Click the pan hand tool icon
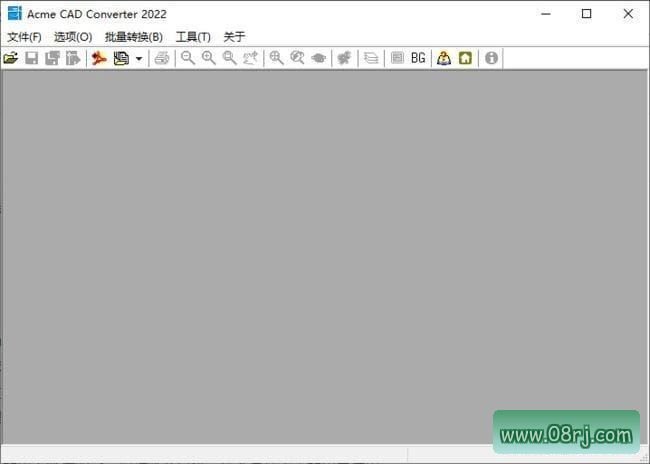The width and height of the screenshot is (650, 464). tap(250, 58)
